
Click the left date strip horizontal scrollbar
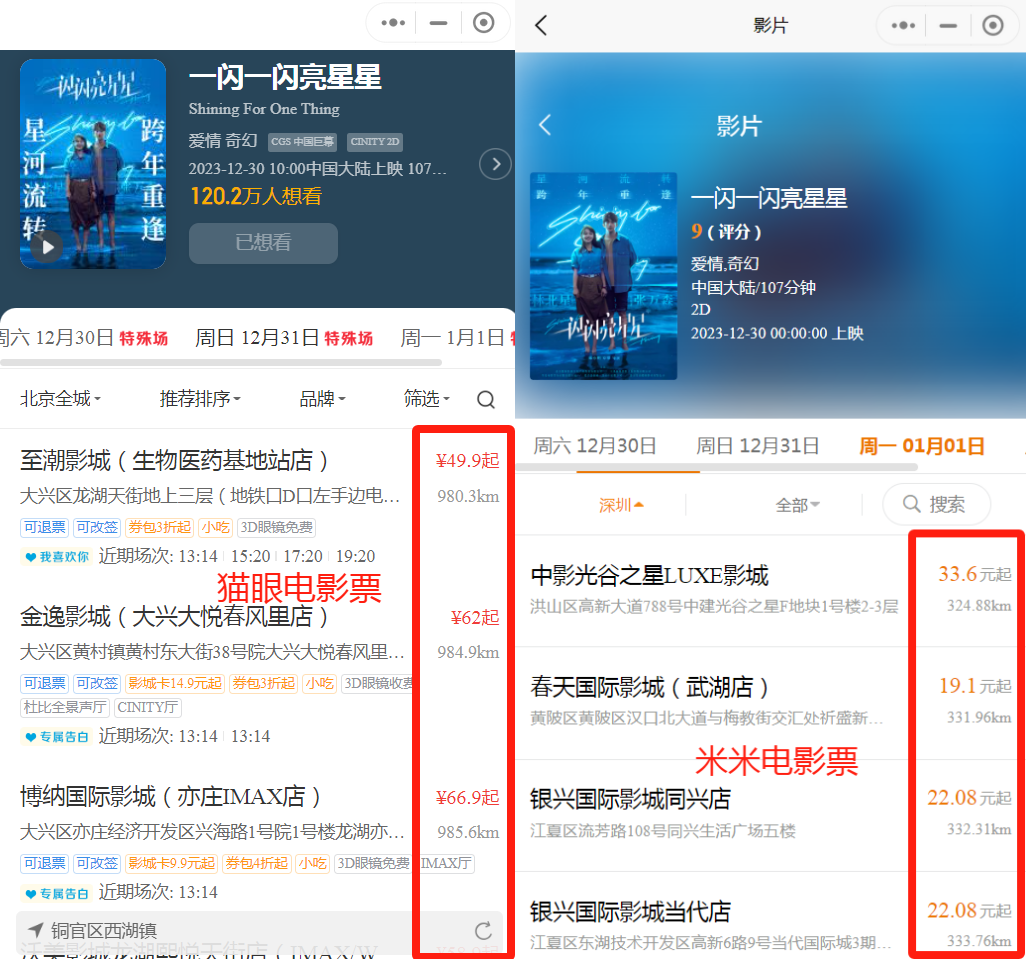click(x=221, y=362)
